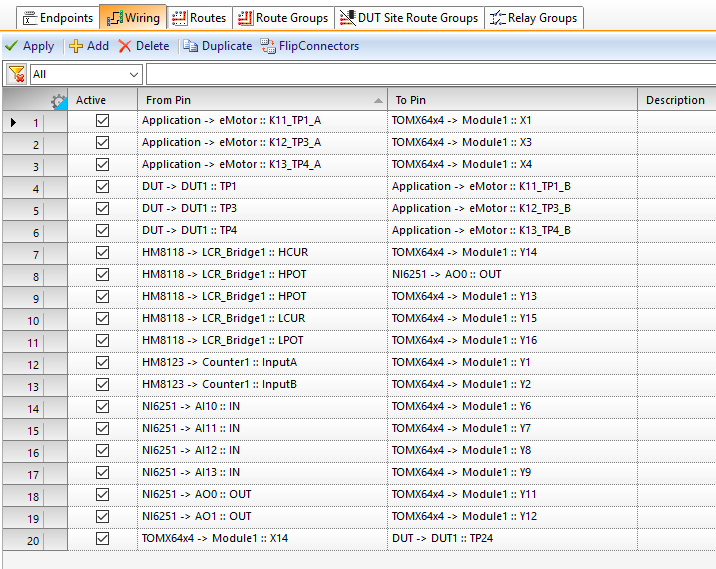Click To Pin cell 'Module1 :: Y11'
This screenshot has width=716, height=569.
512,495
